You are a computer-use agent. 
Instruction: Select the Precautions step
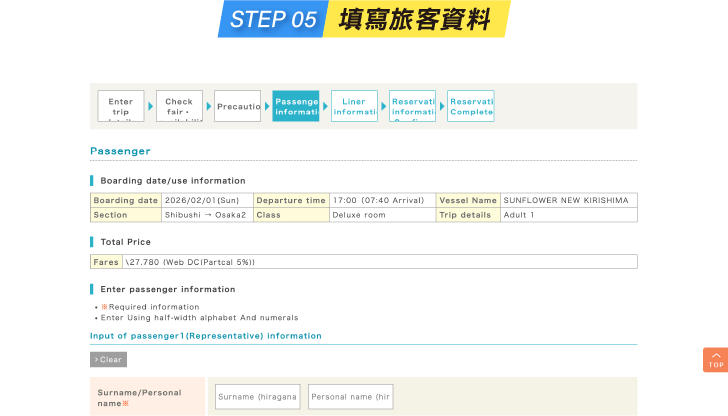click(x=237, y=106)
